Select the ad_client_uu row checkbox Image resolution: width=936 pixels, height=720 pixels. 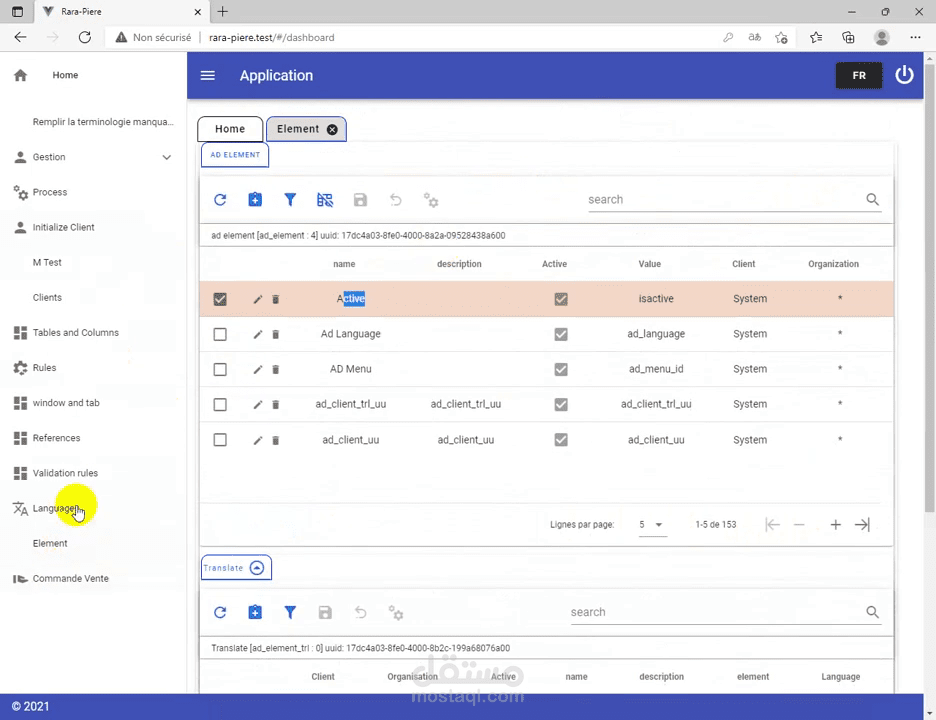point(220,440)
